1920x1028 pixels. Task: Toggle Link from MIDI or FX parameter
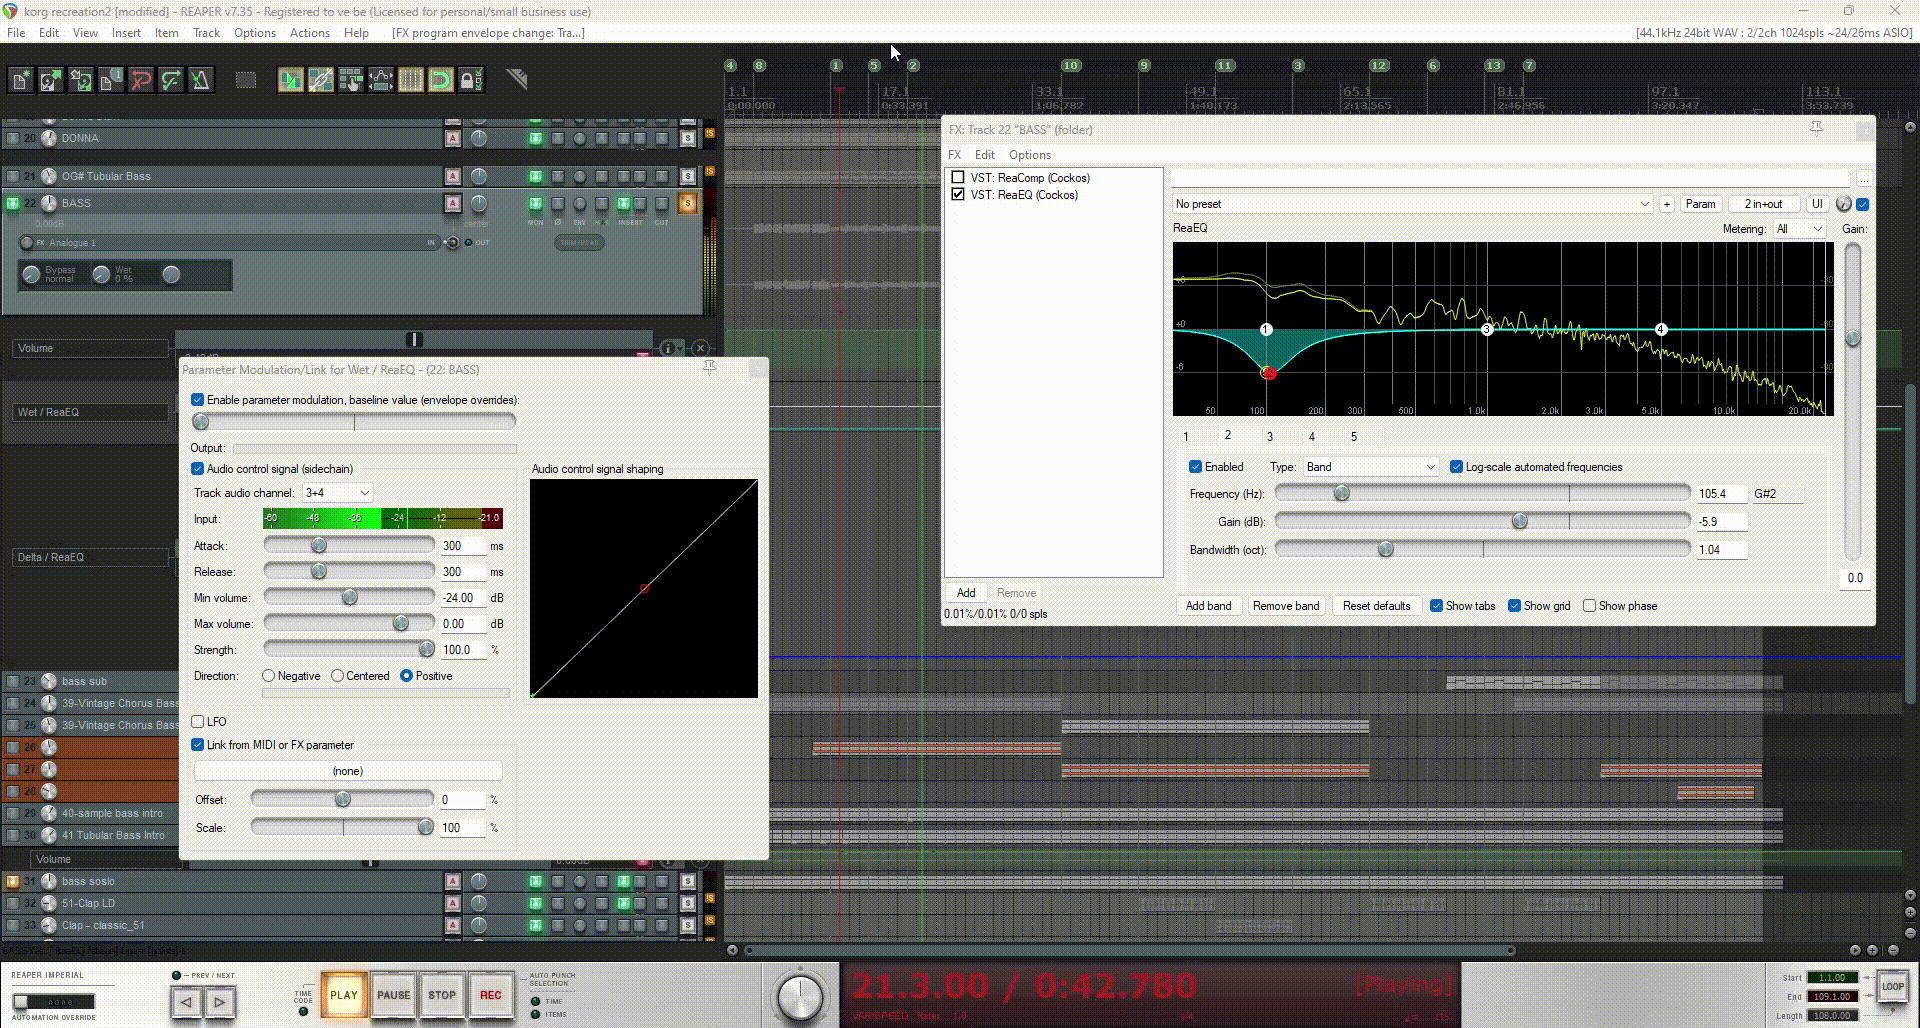click(x=197, y=745)
